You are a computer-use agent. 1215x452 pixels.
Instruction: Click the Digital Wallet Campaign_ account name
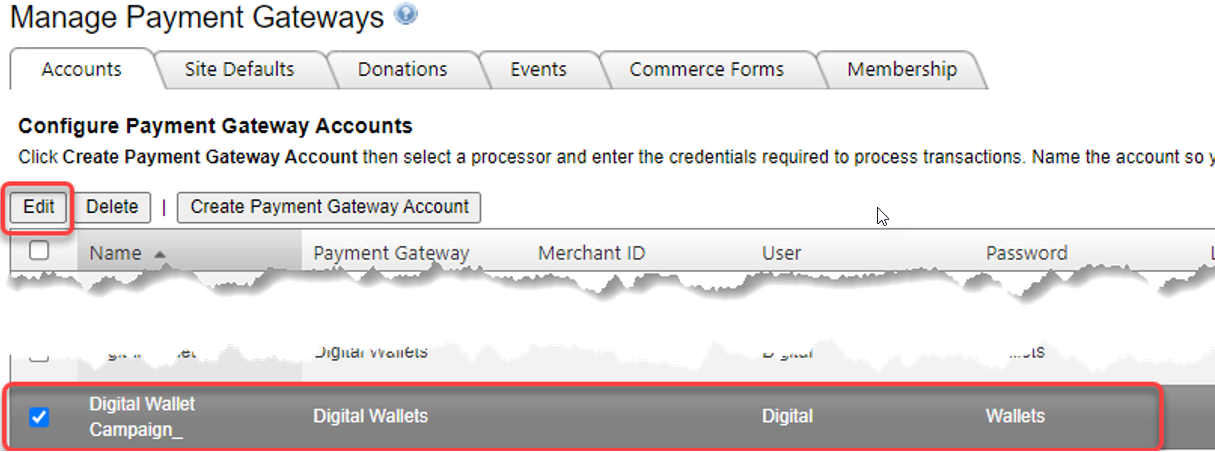click(x=142, y=416)
